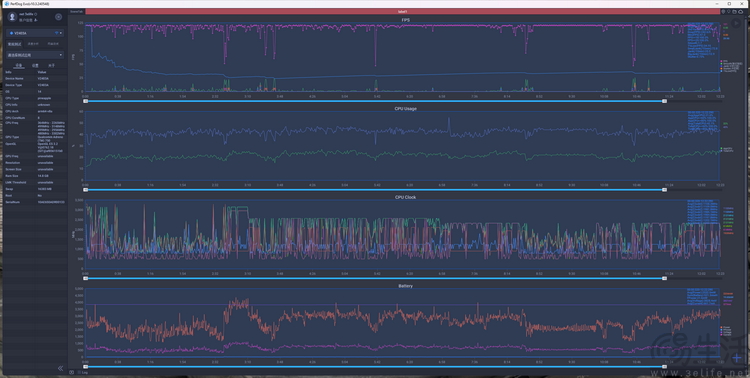750x378 pixels.
Task: Click the icon left of Log checkbox
Action: coord(72,372)
